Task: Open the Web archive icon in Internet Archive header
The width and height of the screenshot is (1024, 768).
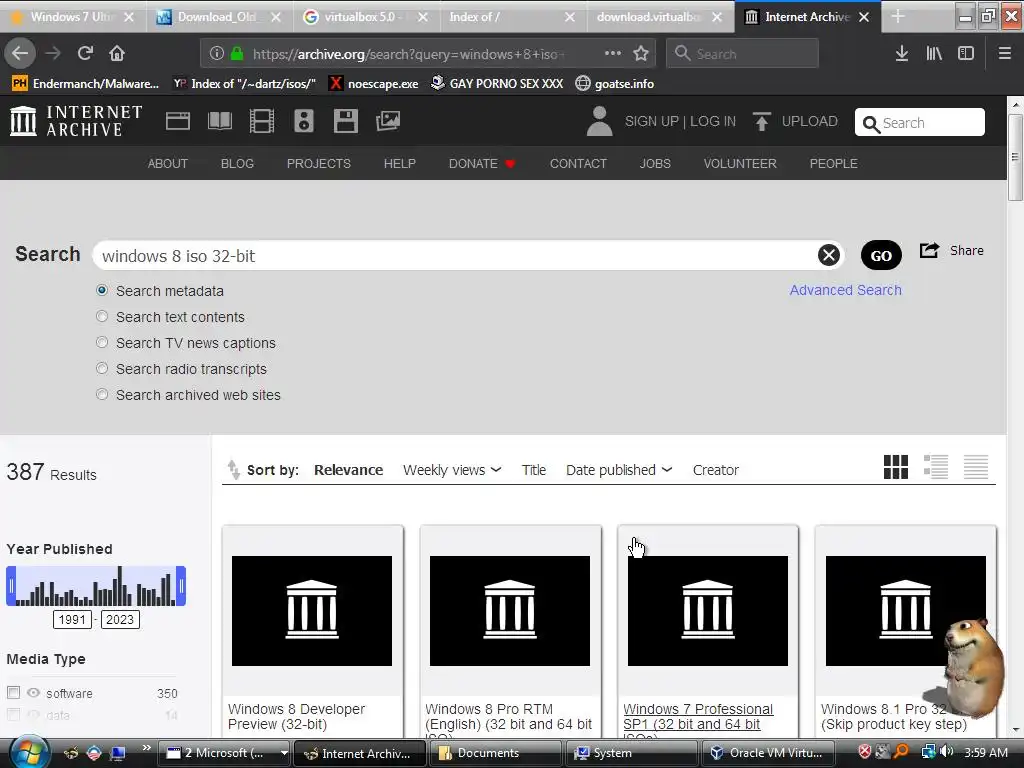Action: click(x=178, y=121)
